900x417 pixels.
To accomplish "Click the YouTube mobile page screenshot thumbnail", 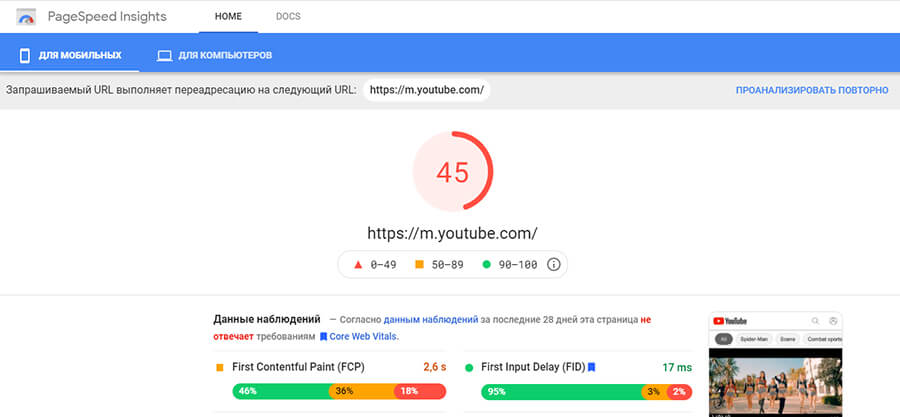I will 776,363.
